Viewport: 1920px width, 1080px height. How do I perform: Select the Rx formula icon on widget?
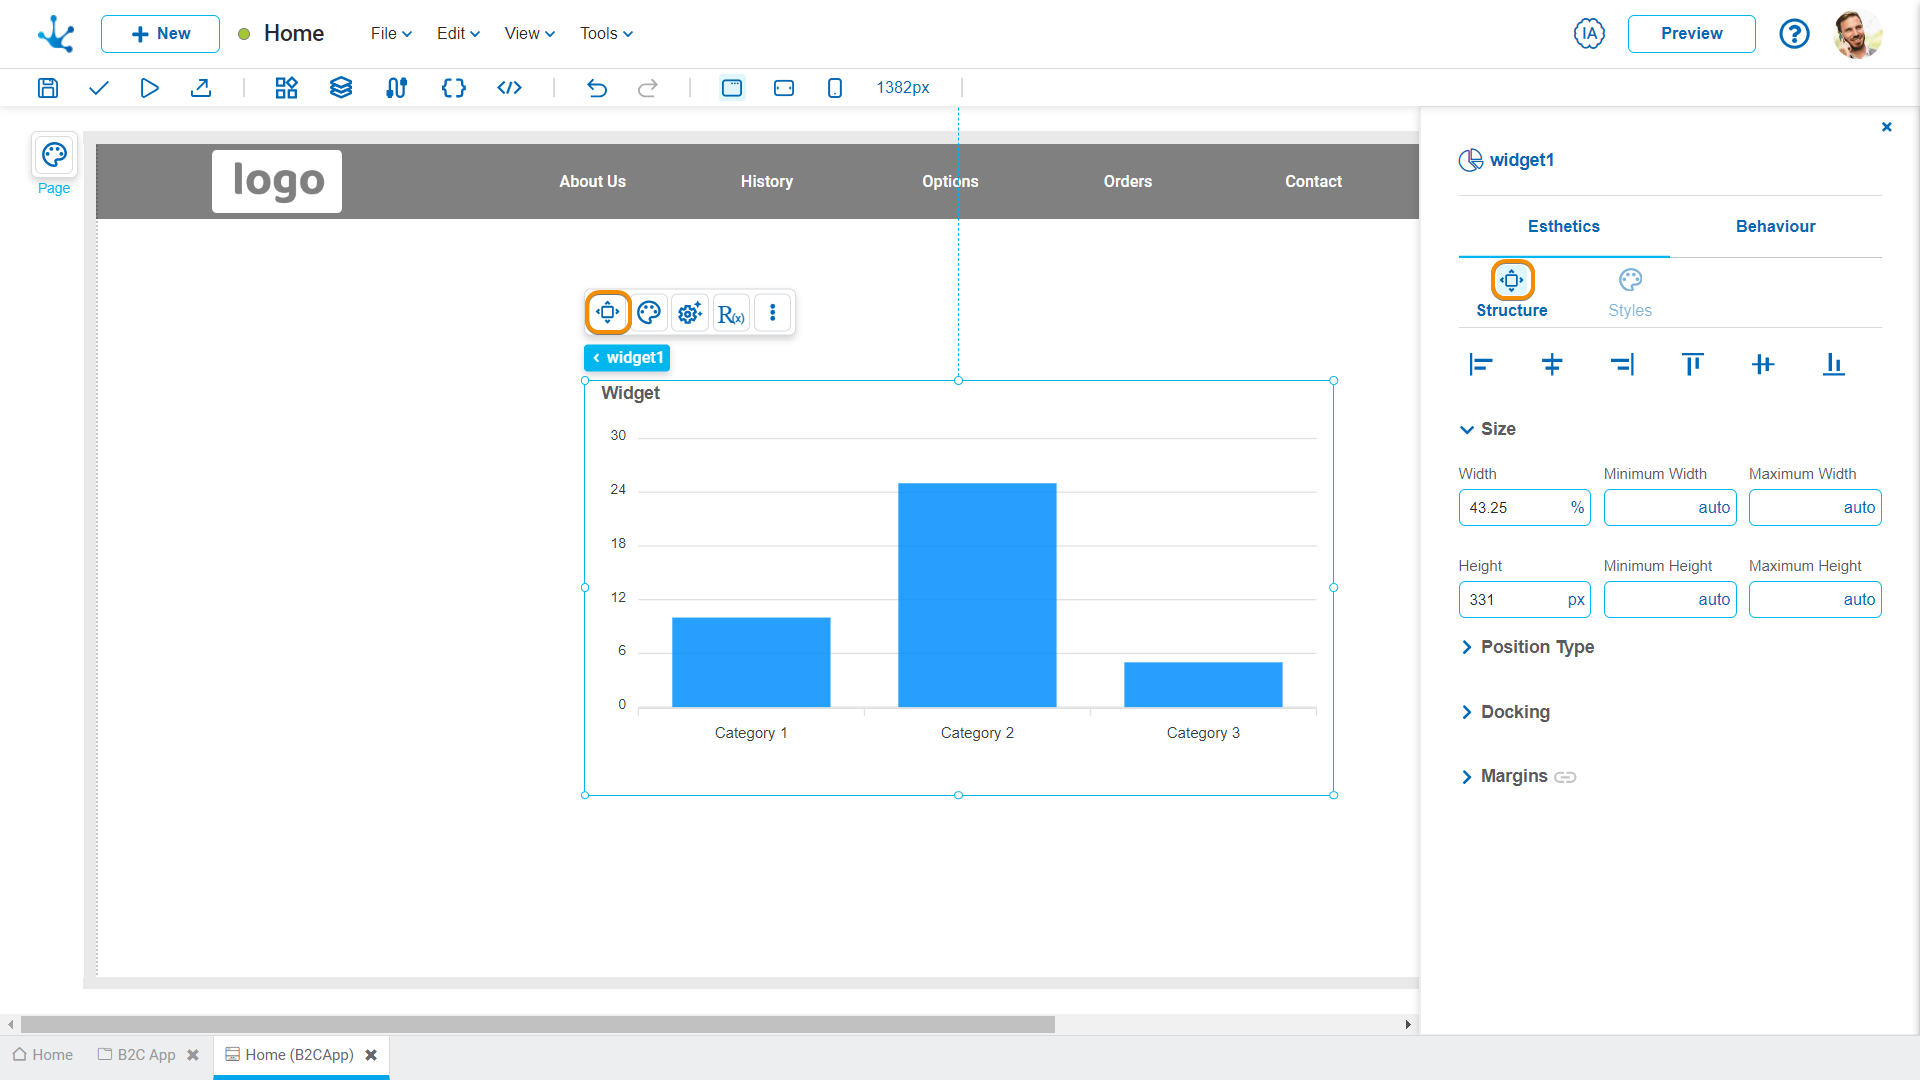pos(731,313)
